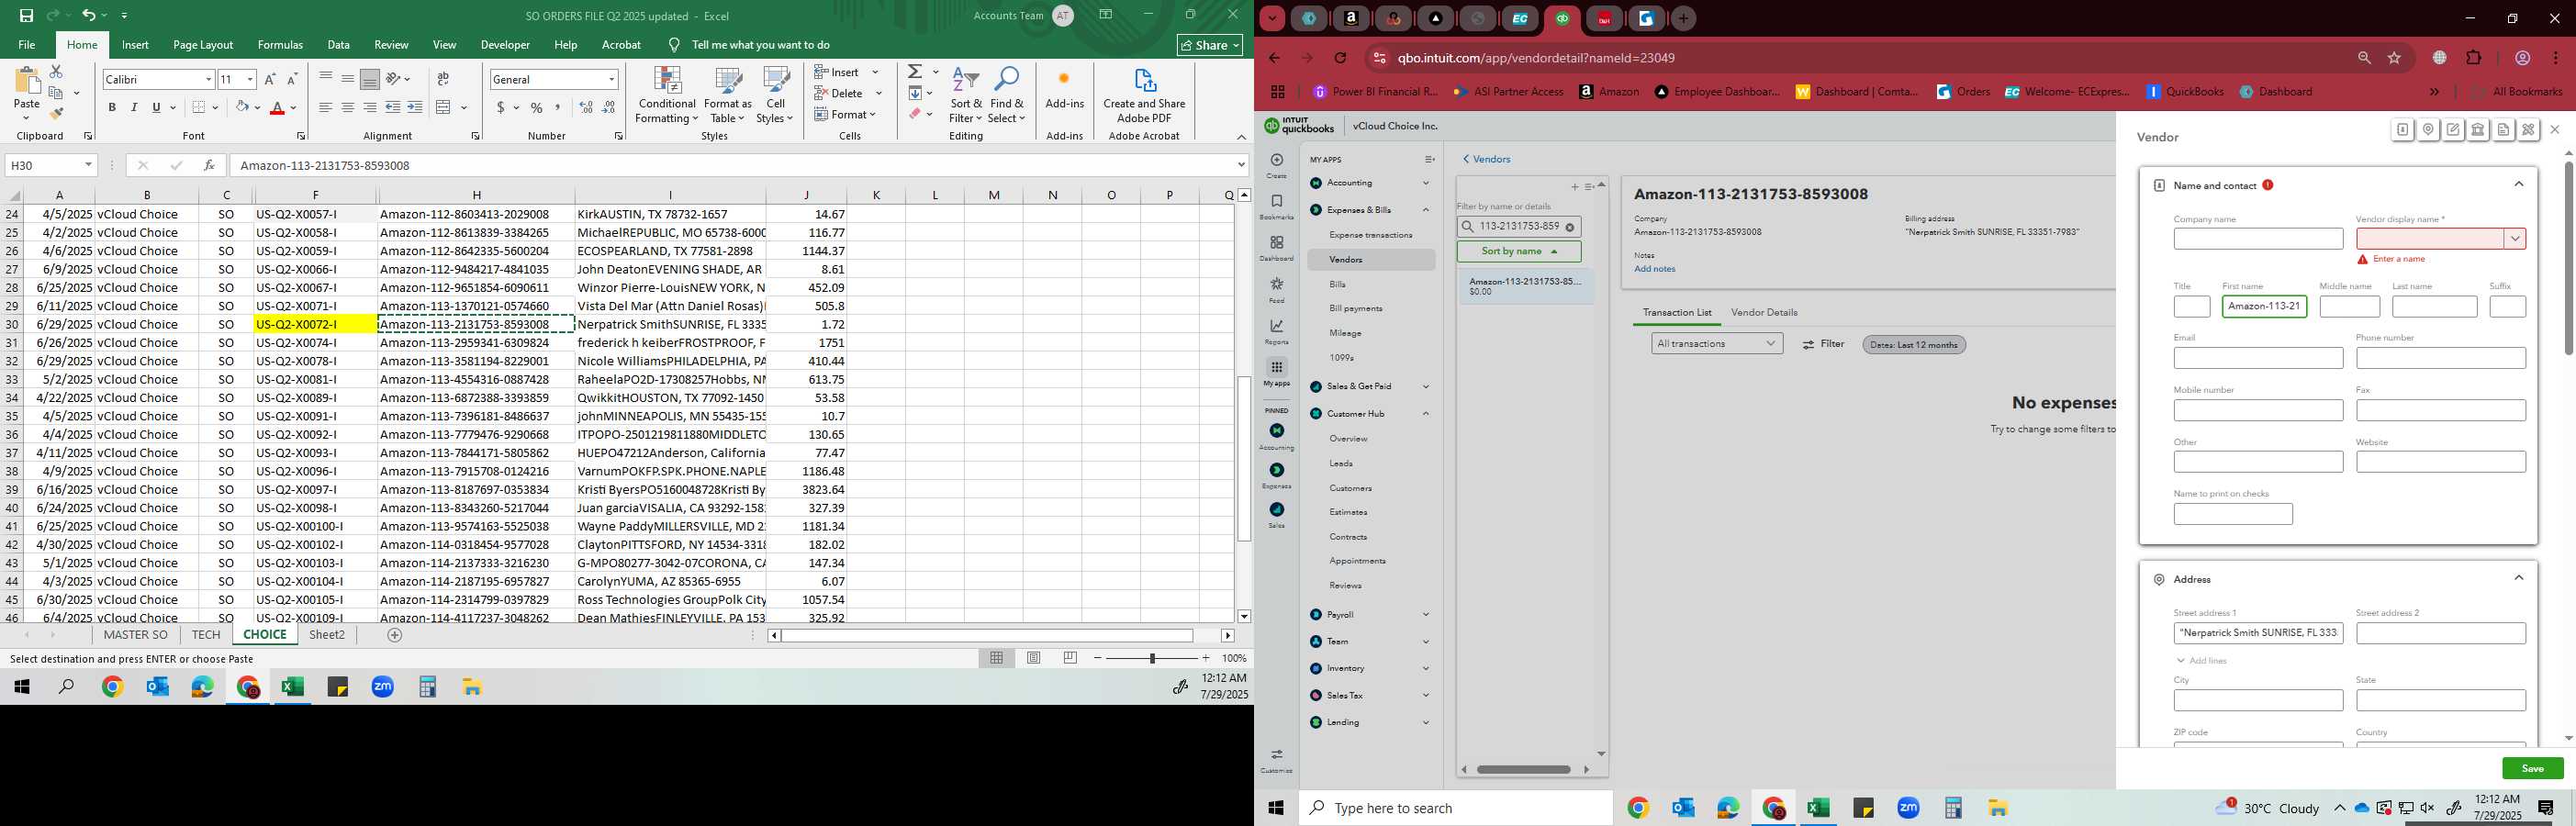Screen dimensions: 2576x826
Task: Add a new sheet with plus icon
Action: pos(395,635)
